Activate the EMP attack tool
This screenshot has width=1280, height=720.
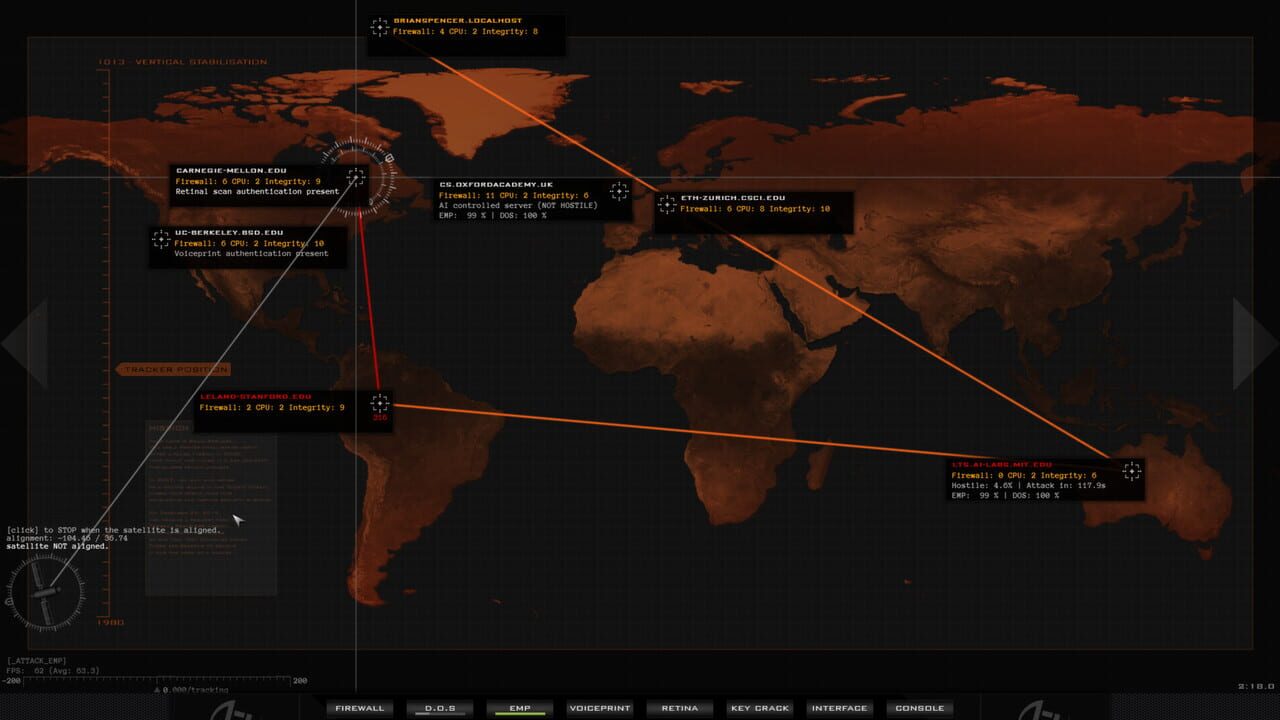(x=520, y=708)
